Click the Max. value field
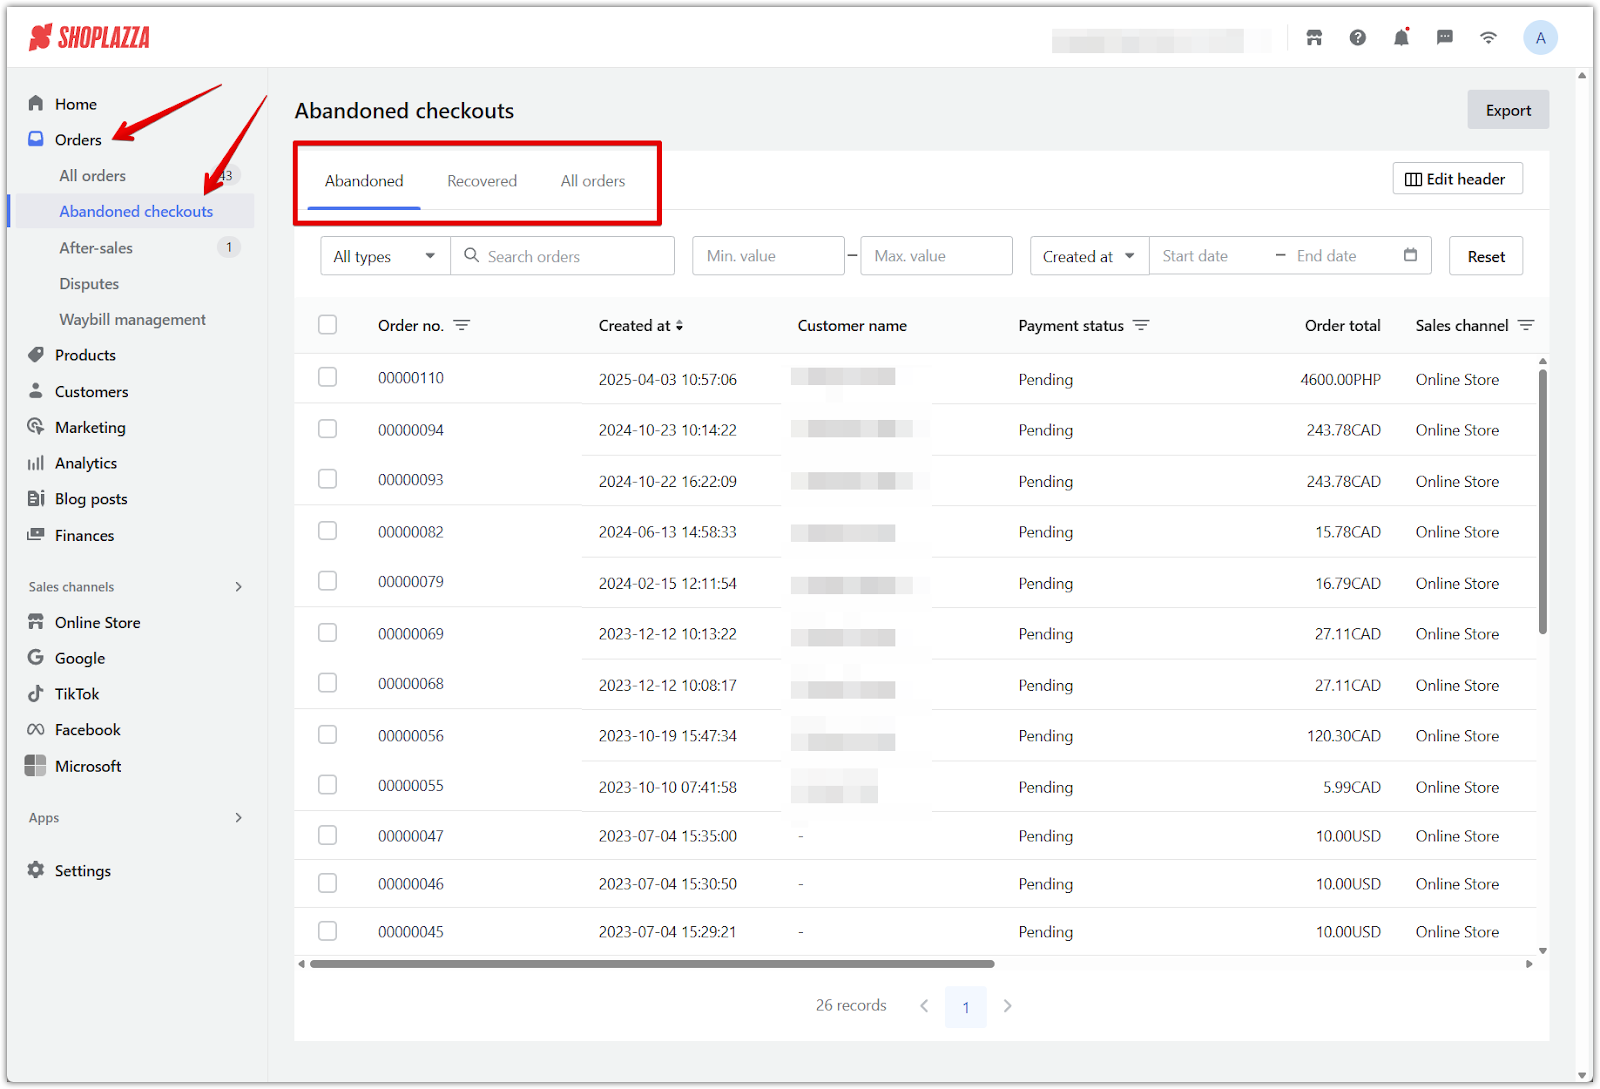The image size is (1600, 1089). tap(936, 256)
